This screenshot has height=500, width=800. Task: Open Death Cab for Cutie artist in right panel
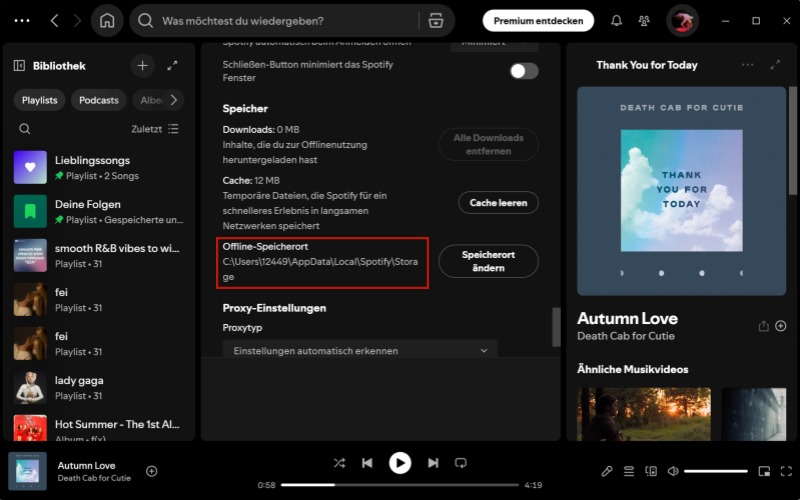coord(626,336)
